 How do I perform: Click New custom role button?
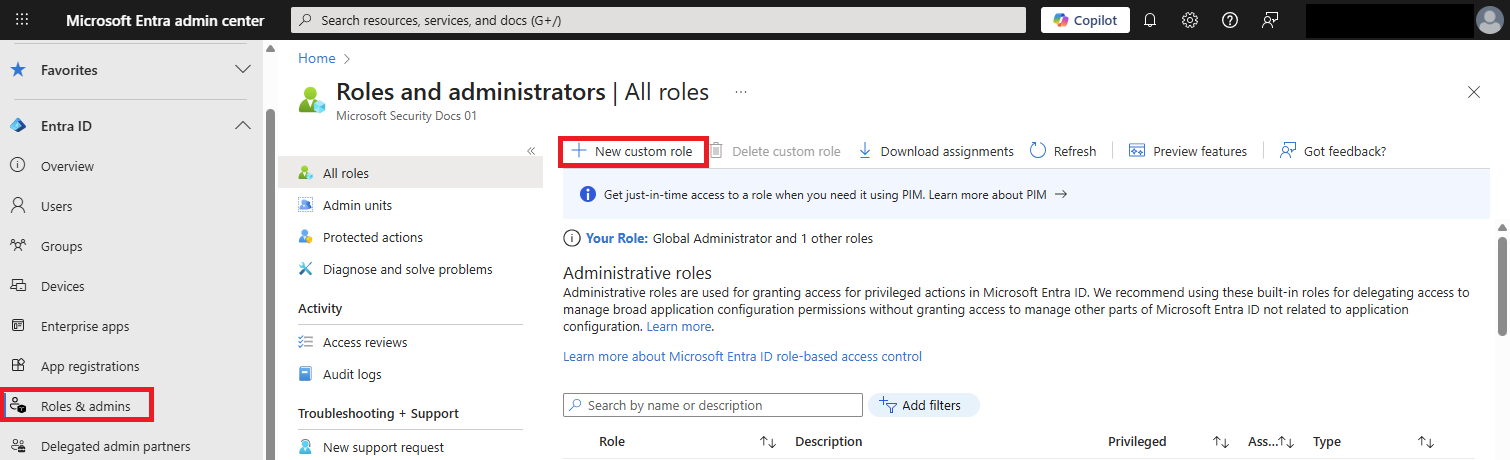click(x=632, y=151)
